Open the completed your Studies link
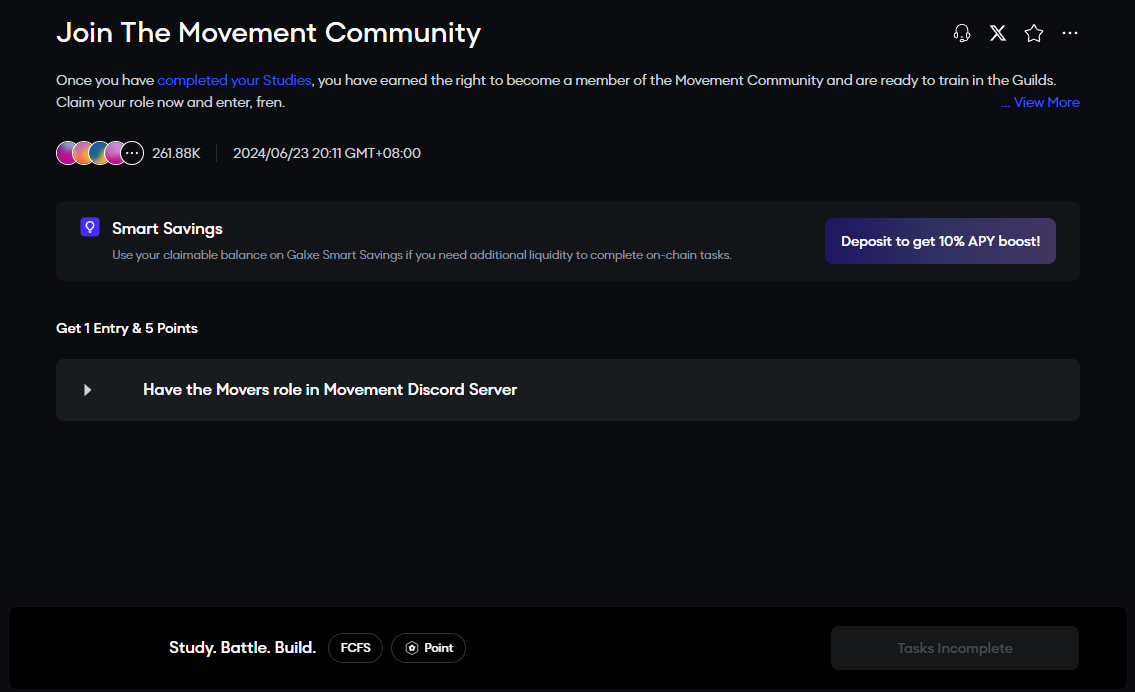Screen dimensions: 1135x692 click(234, 80)
